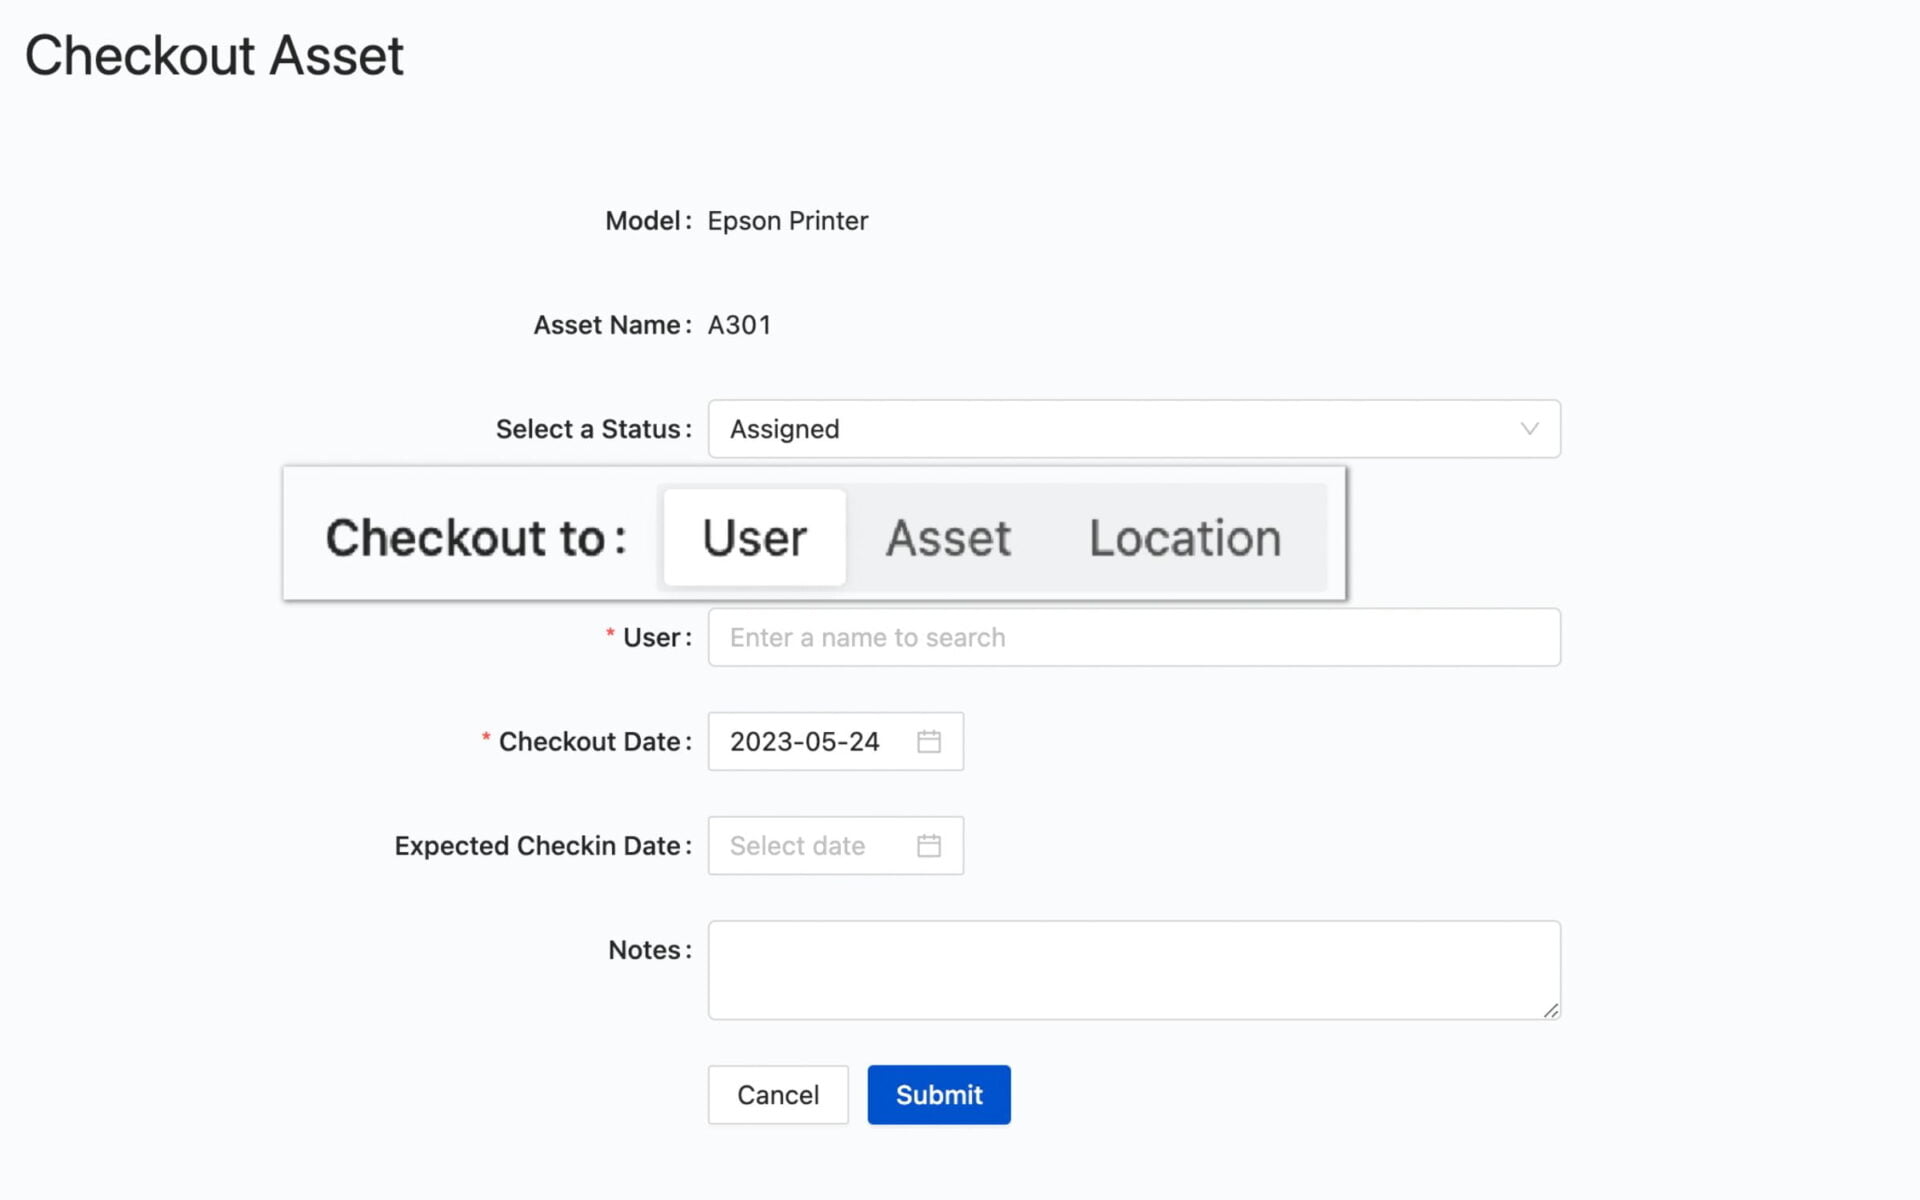The width and height of the screenshot is (1920, 1200).
Task: Open the Select a Status dropdown
Action: 1134,429
